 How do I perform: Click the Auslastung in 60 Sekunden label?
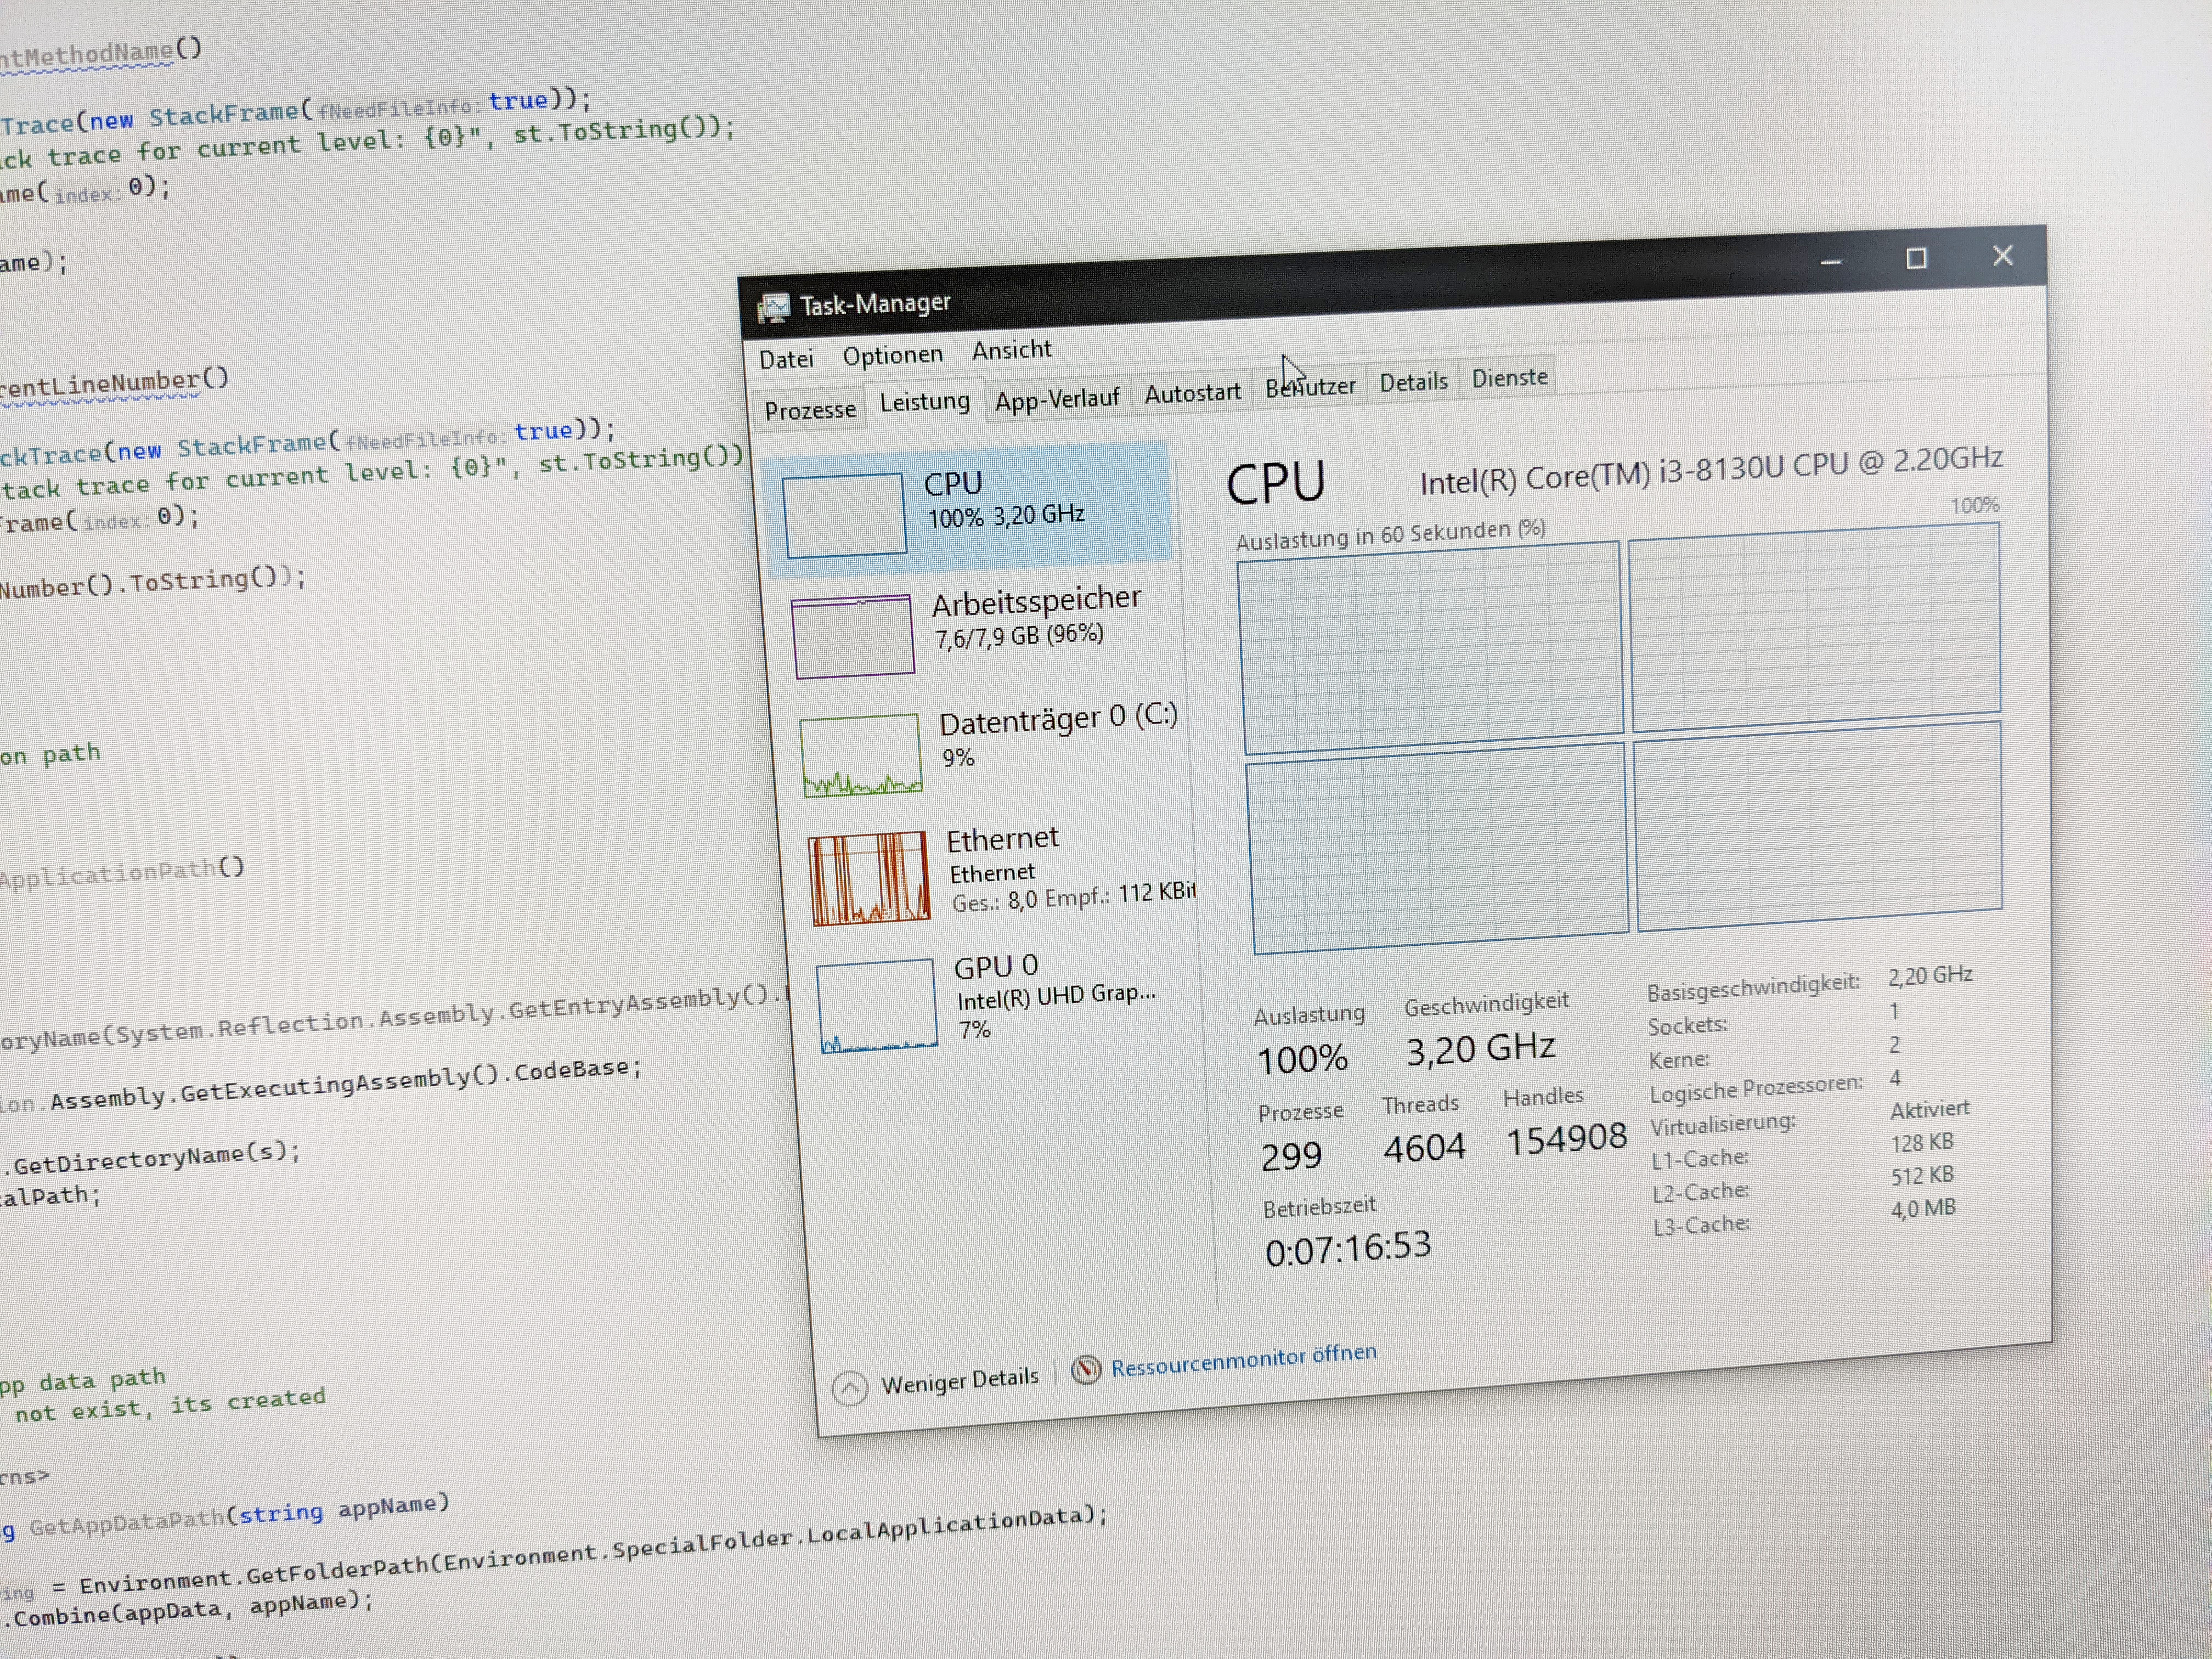1390,535
